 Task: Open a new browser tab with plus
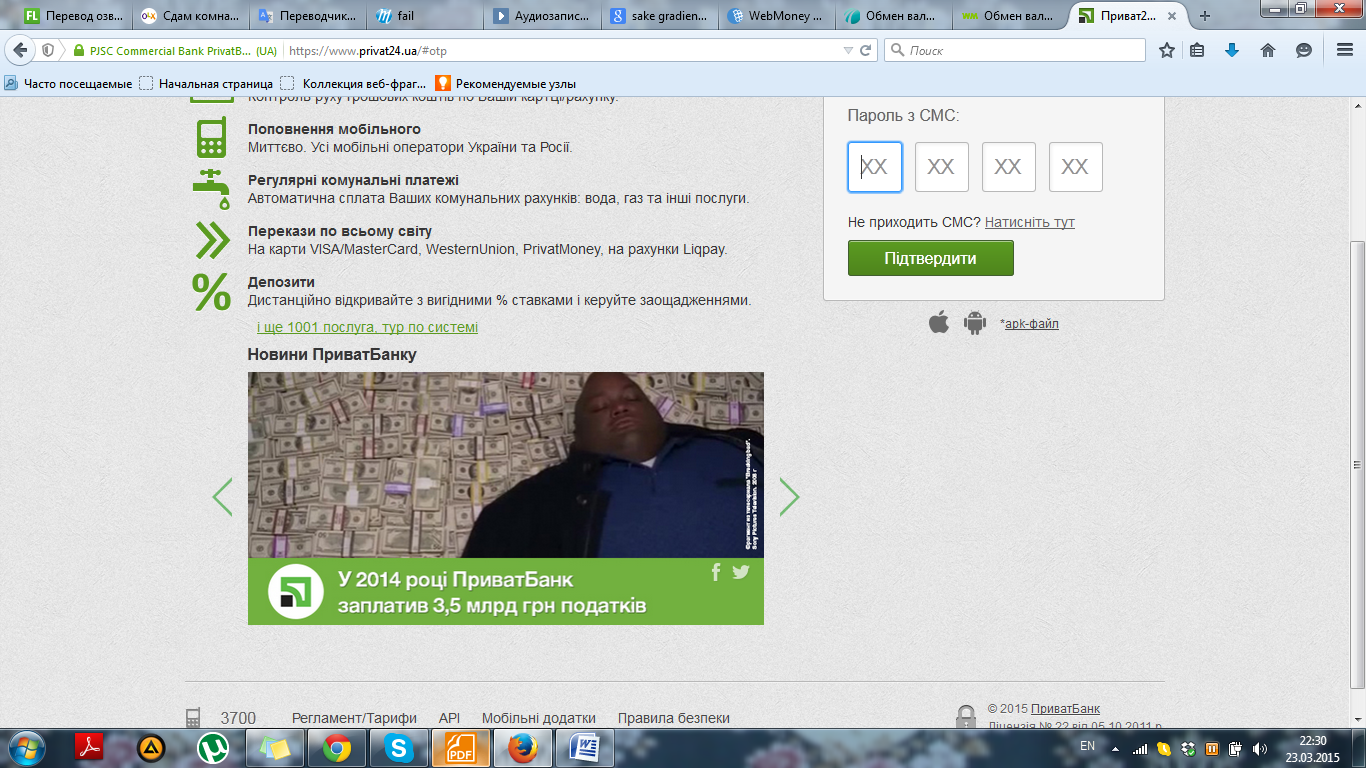point(1204,16)
